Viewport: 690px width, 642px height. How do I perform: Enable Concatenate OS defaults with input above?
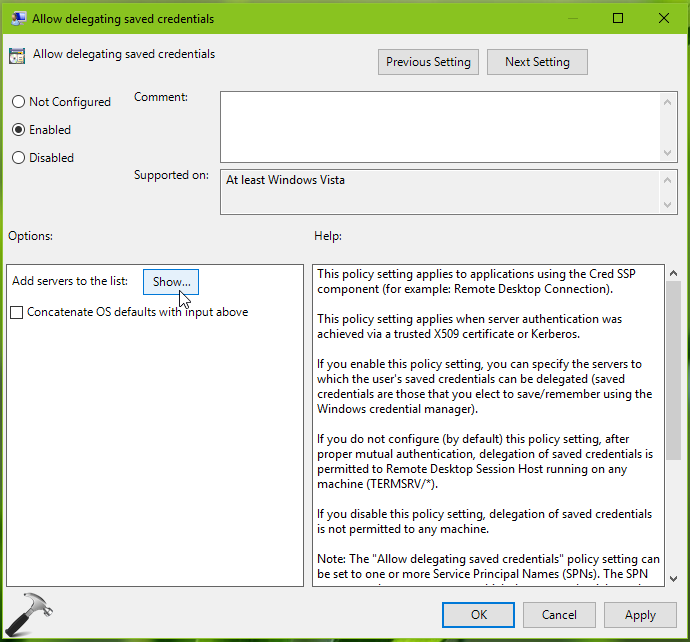coord(16,312)
